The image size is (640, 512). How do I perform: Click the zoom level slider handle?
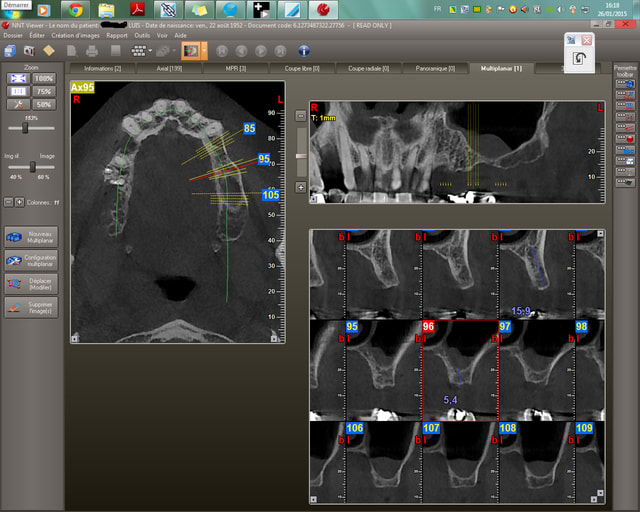tap(24, 128)
